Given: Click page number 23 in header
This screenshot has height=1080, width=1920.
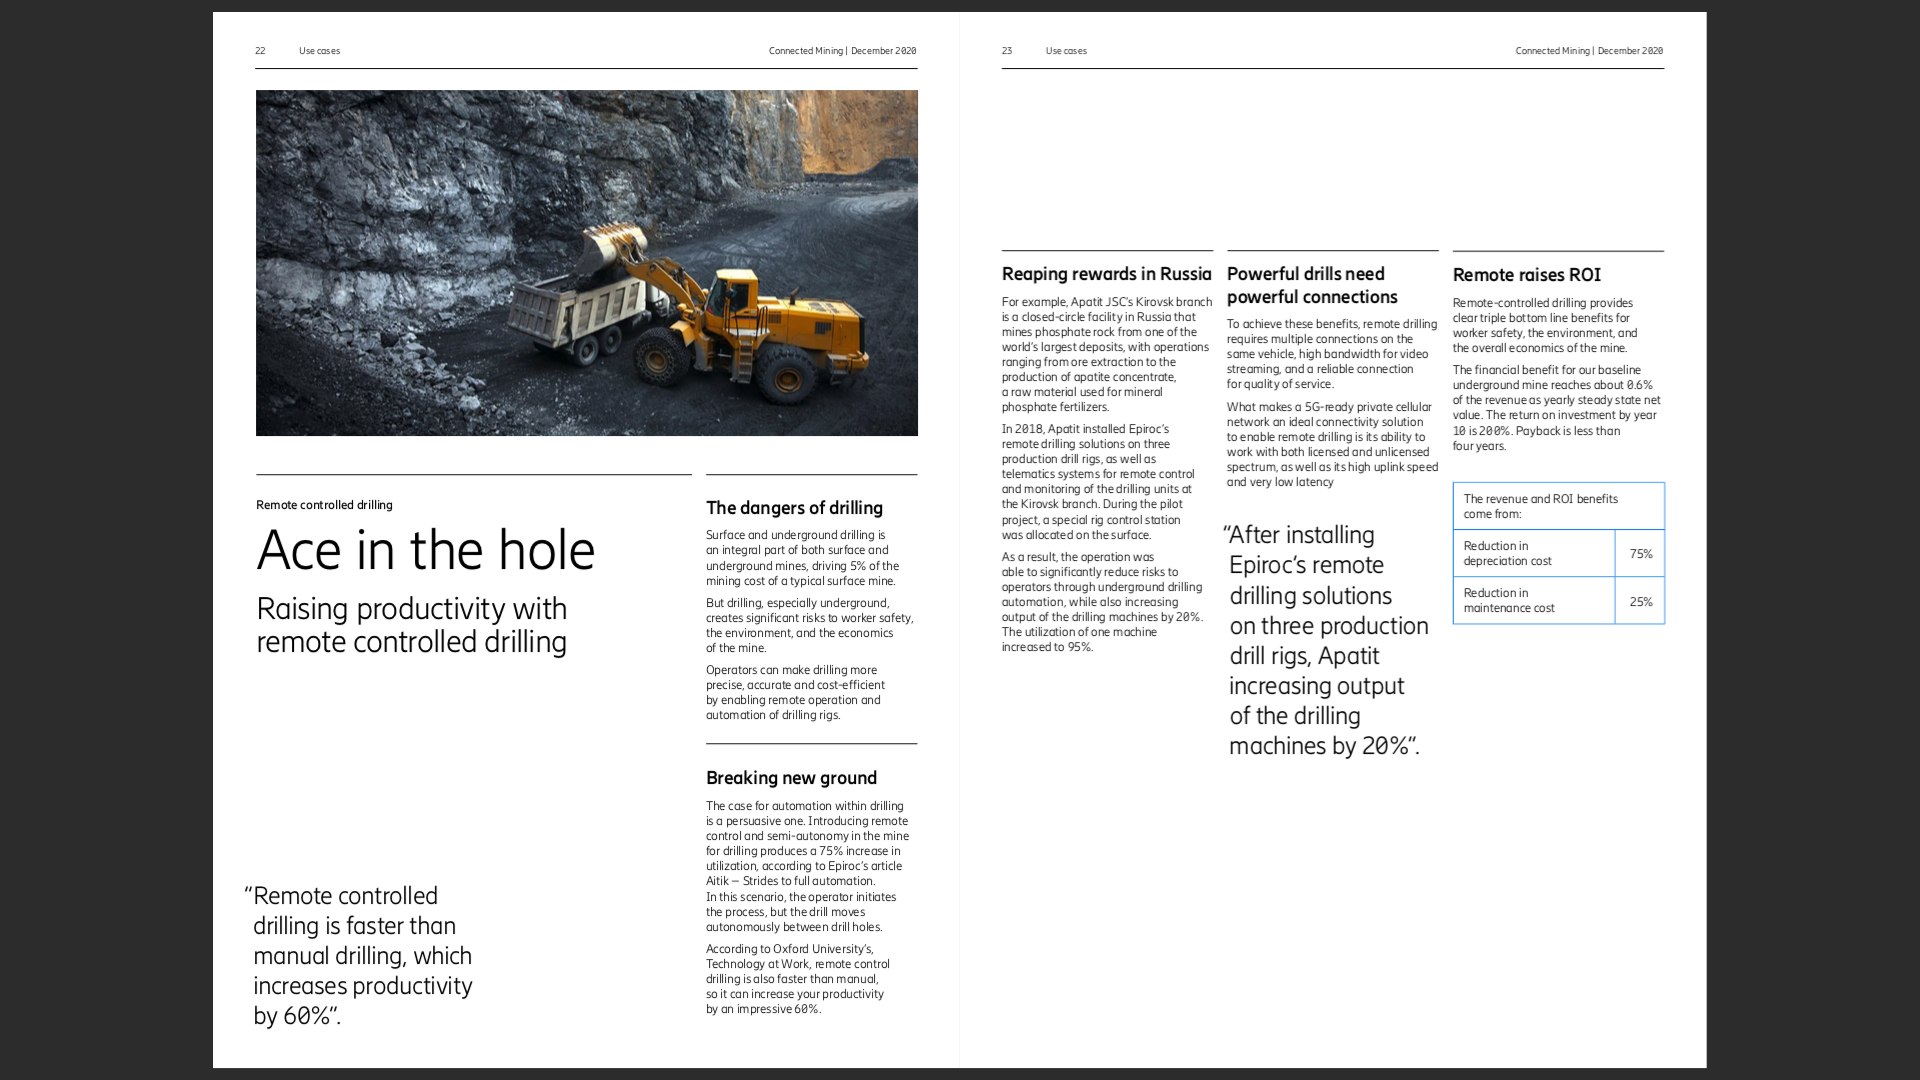Looking at the screenshot, I should (x=1007, y=51).
